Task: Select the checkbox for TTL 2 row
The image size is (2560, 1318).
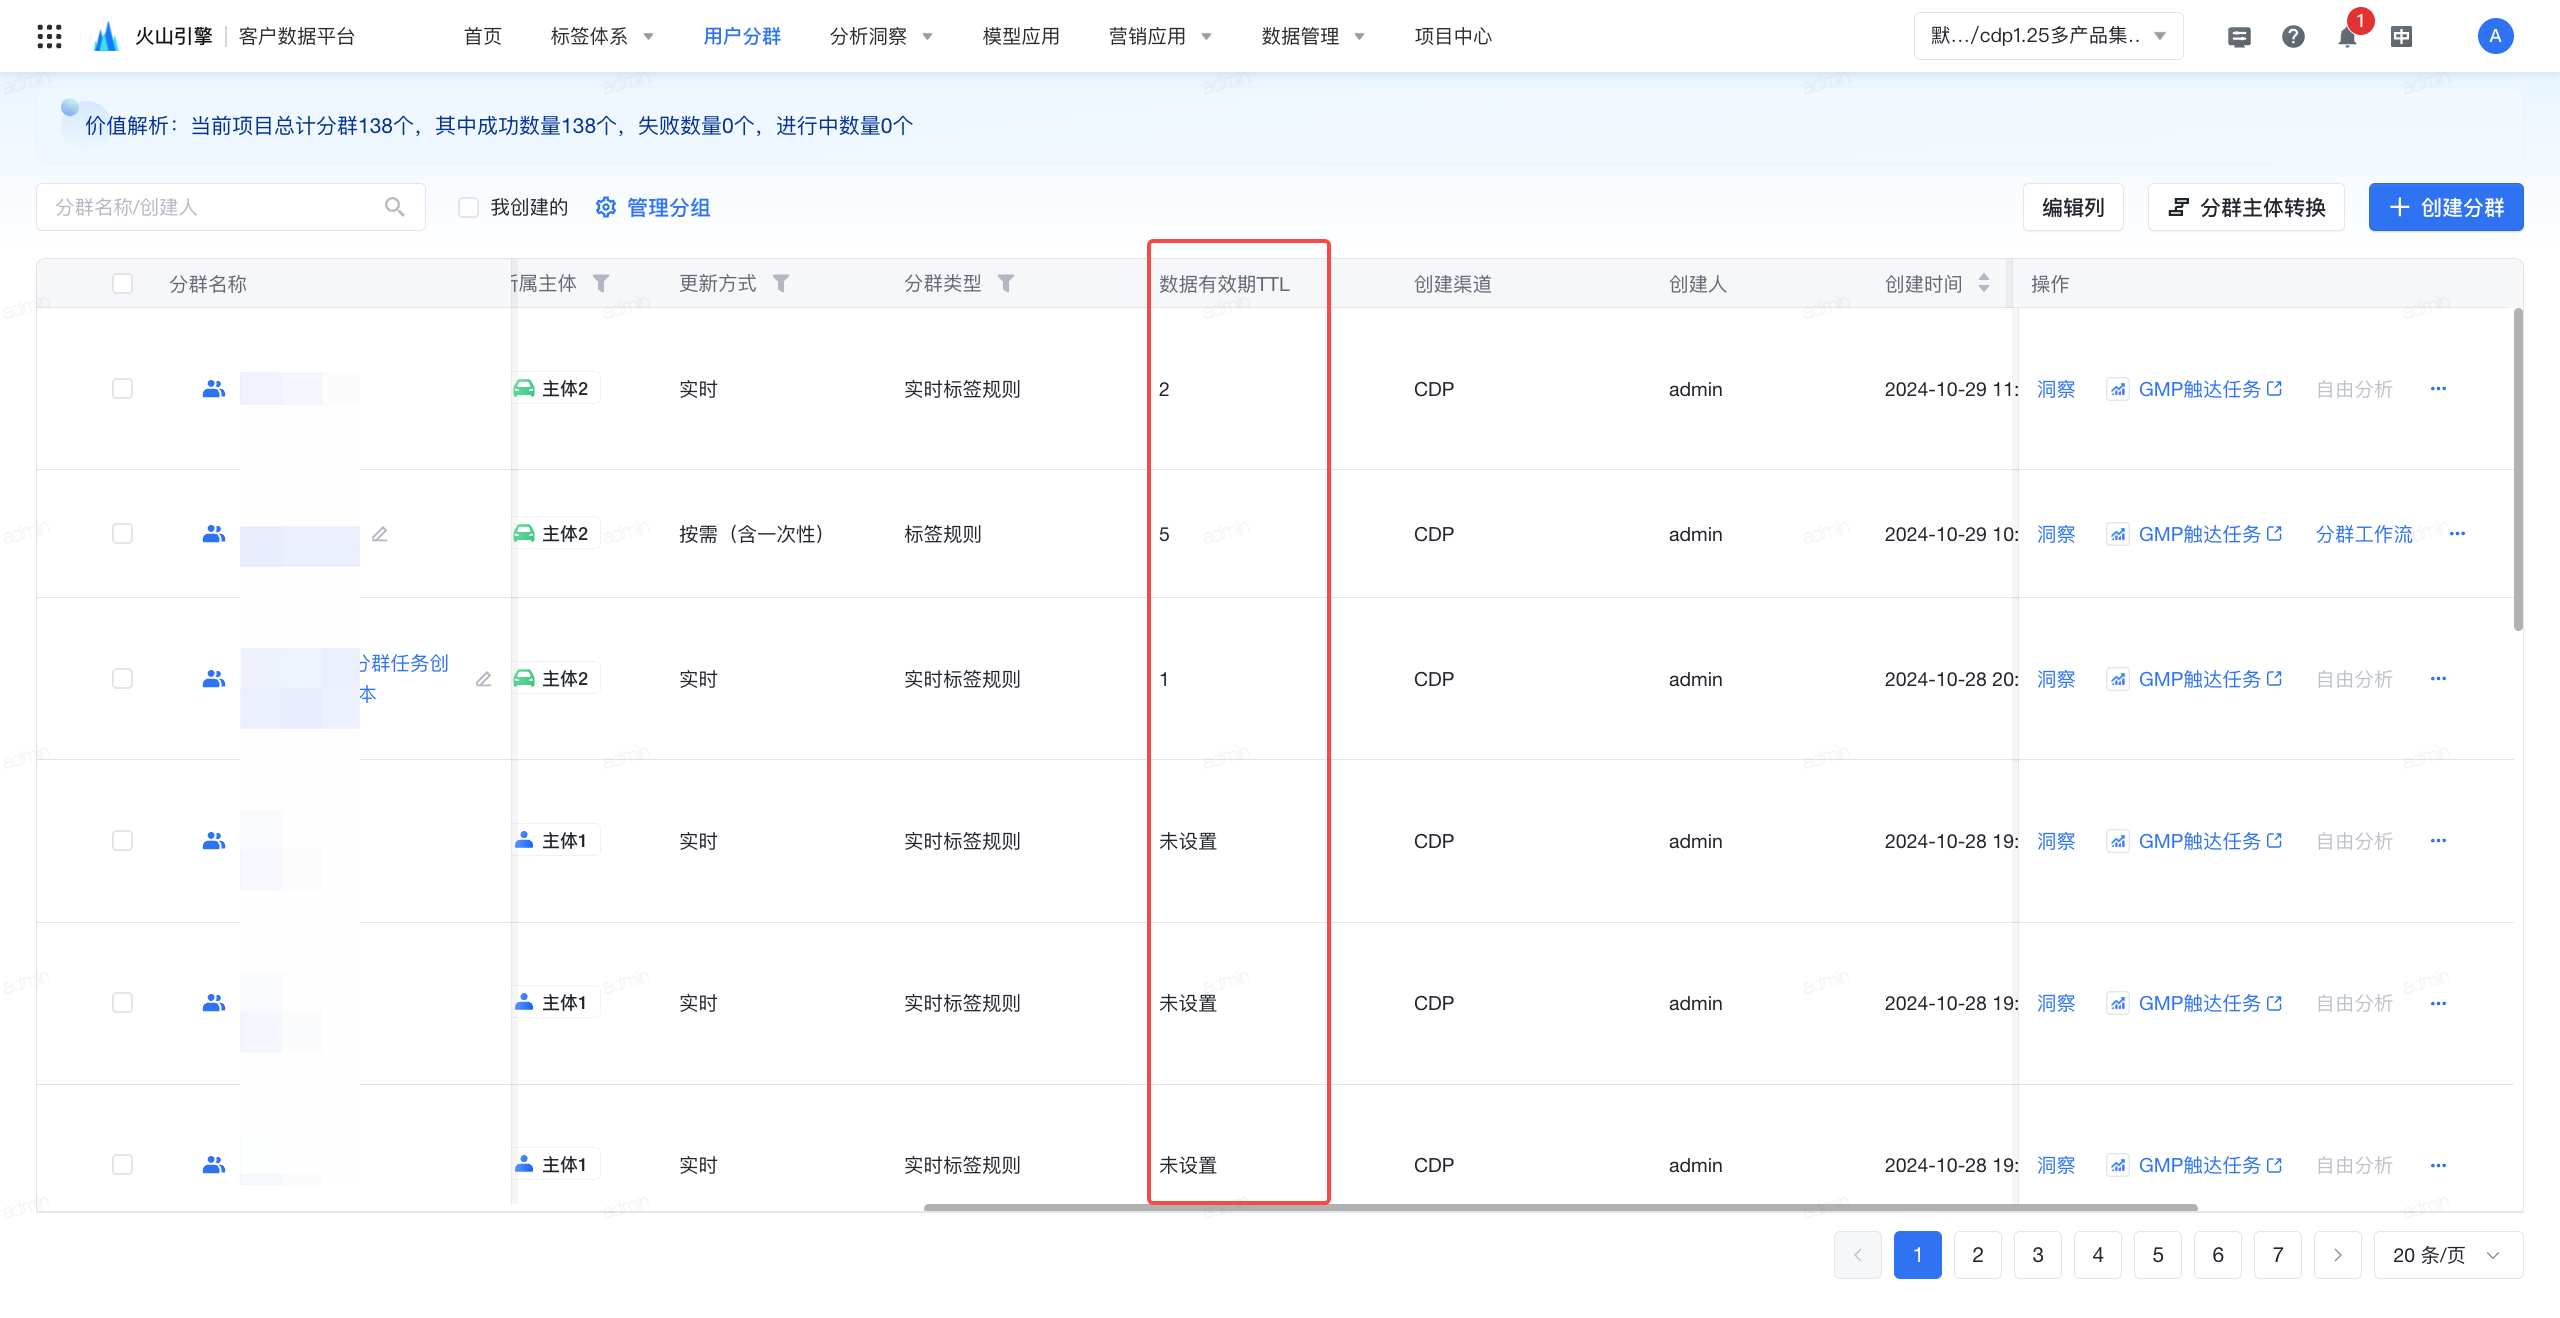Action: [x=122, y=388]
